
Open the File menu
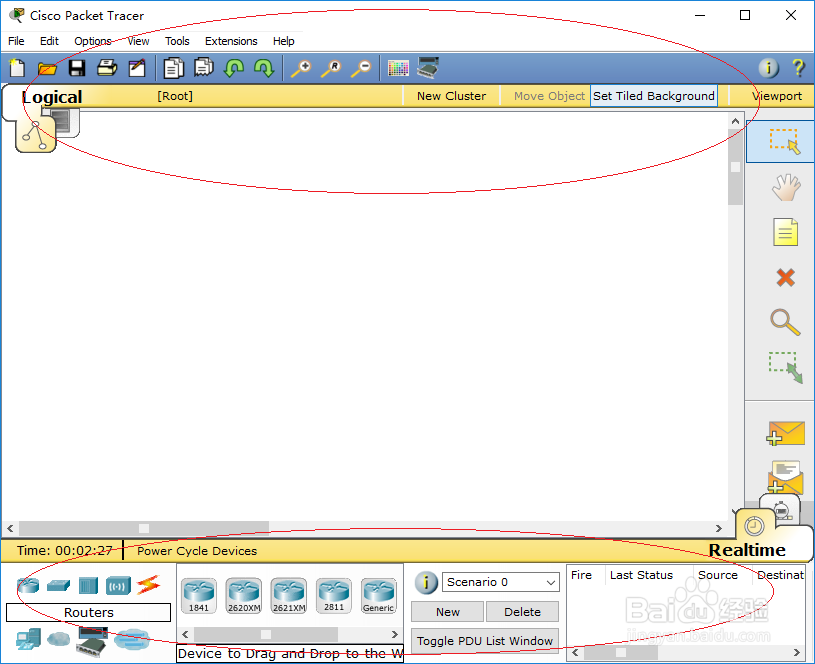pos(16,41)
